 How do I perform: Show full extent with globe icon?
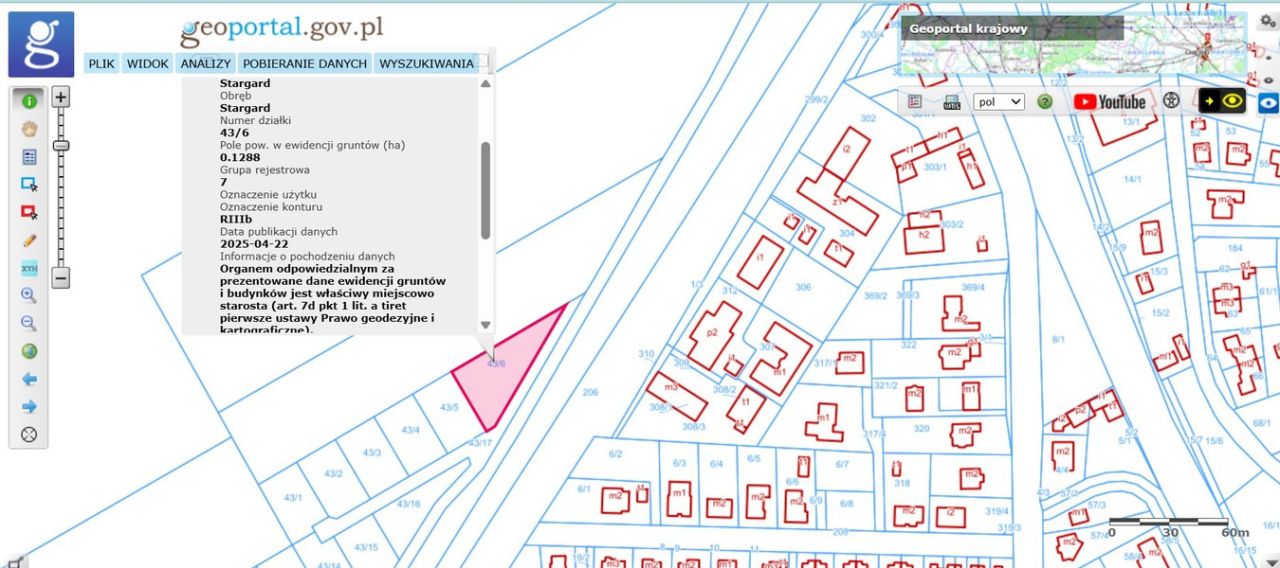point(29,351)
